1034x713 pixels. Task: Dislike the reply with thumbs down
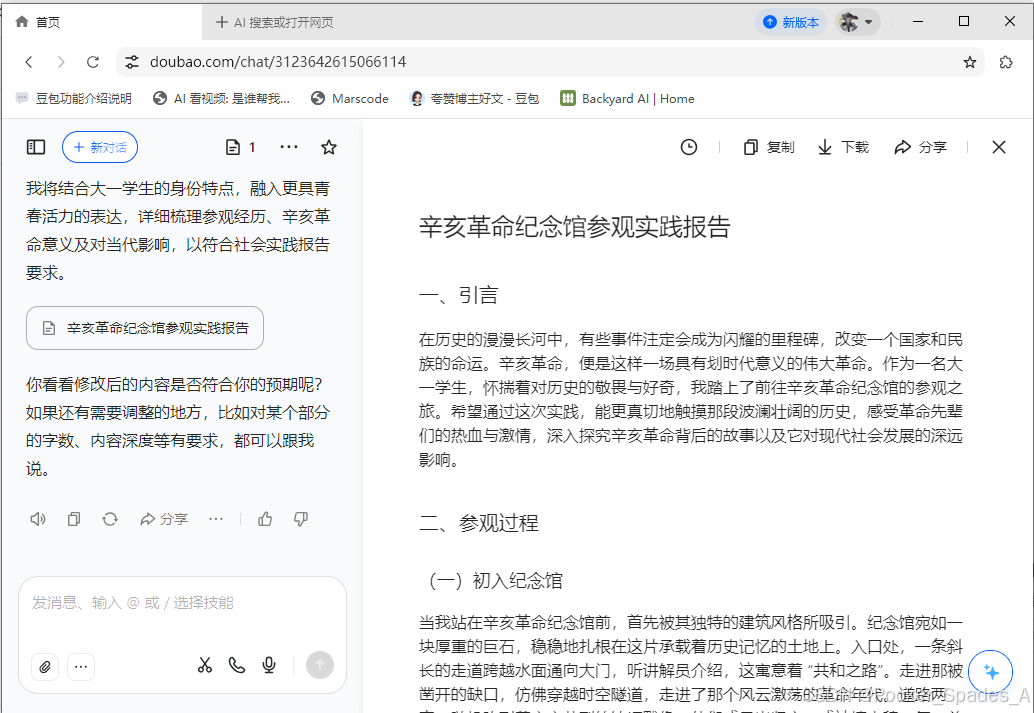tap(301, 519)
